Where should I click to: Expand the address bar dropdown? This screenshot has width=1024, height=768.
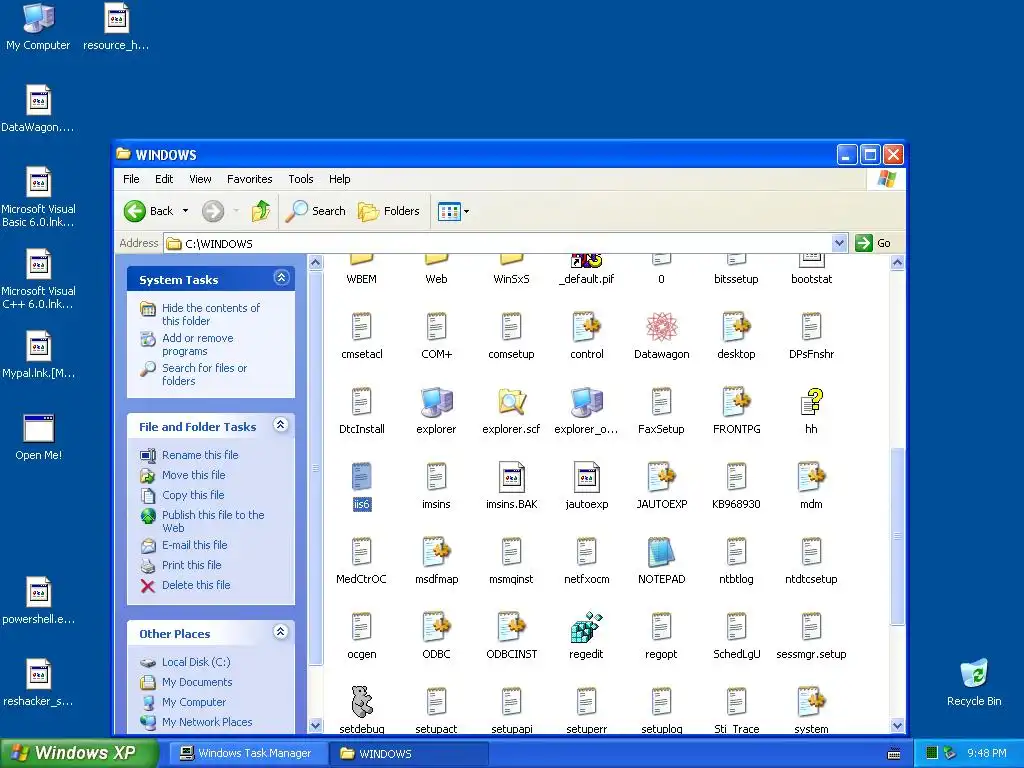[x=839, y=243]
